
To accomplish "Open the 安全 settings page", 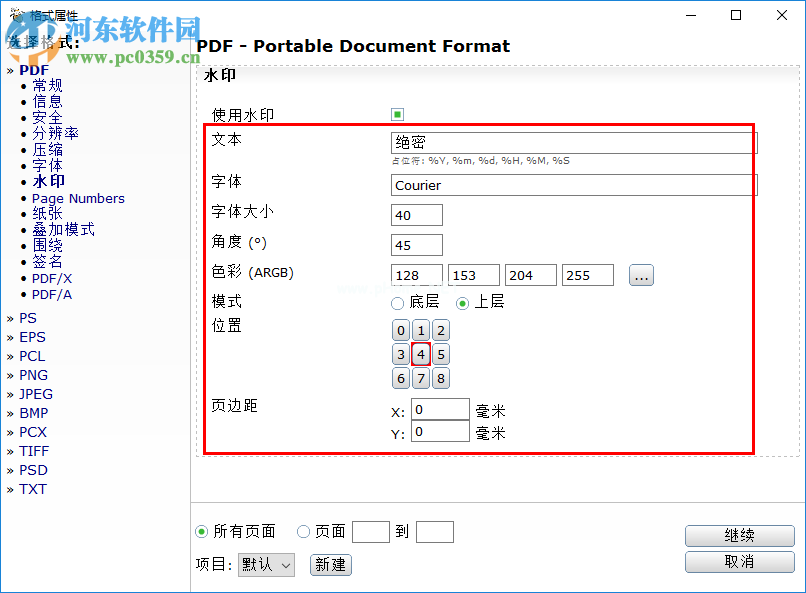I will [46, 116].
